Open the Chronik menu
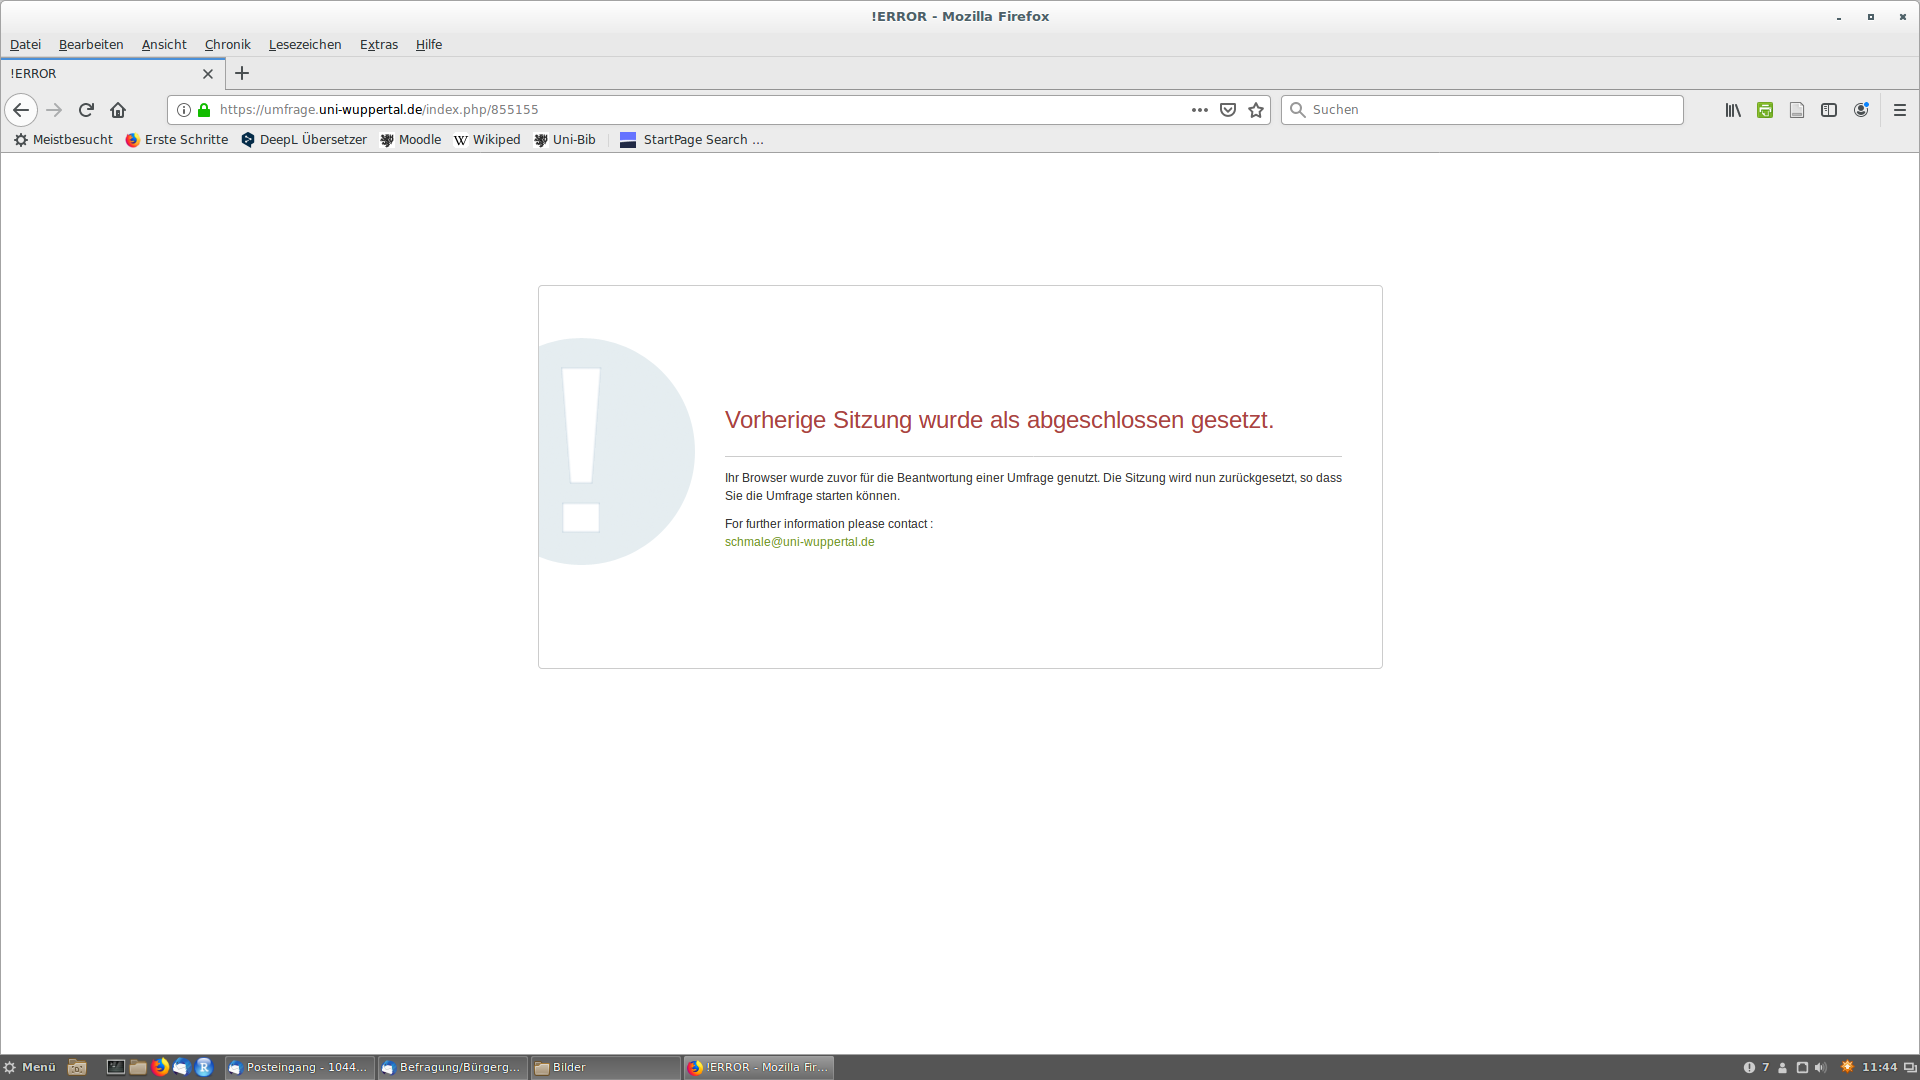Image resolution: width=1920 pixels, height=1080 pixels. pyautogui.click(x=227, y=44)
